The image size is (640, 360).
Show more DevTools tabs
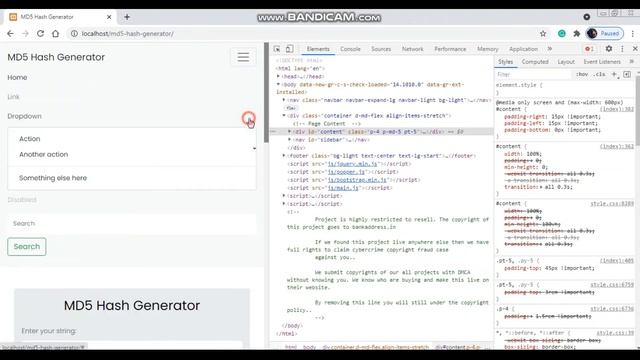(x=550, y=49)
